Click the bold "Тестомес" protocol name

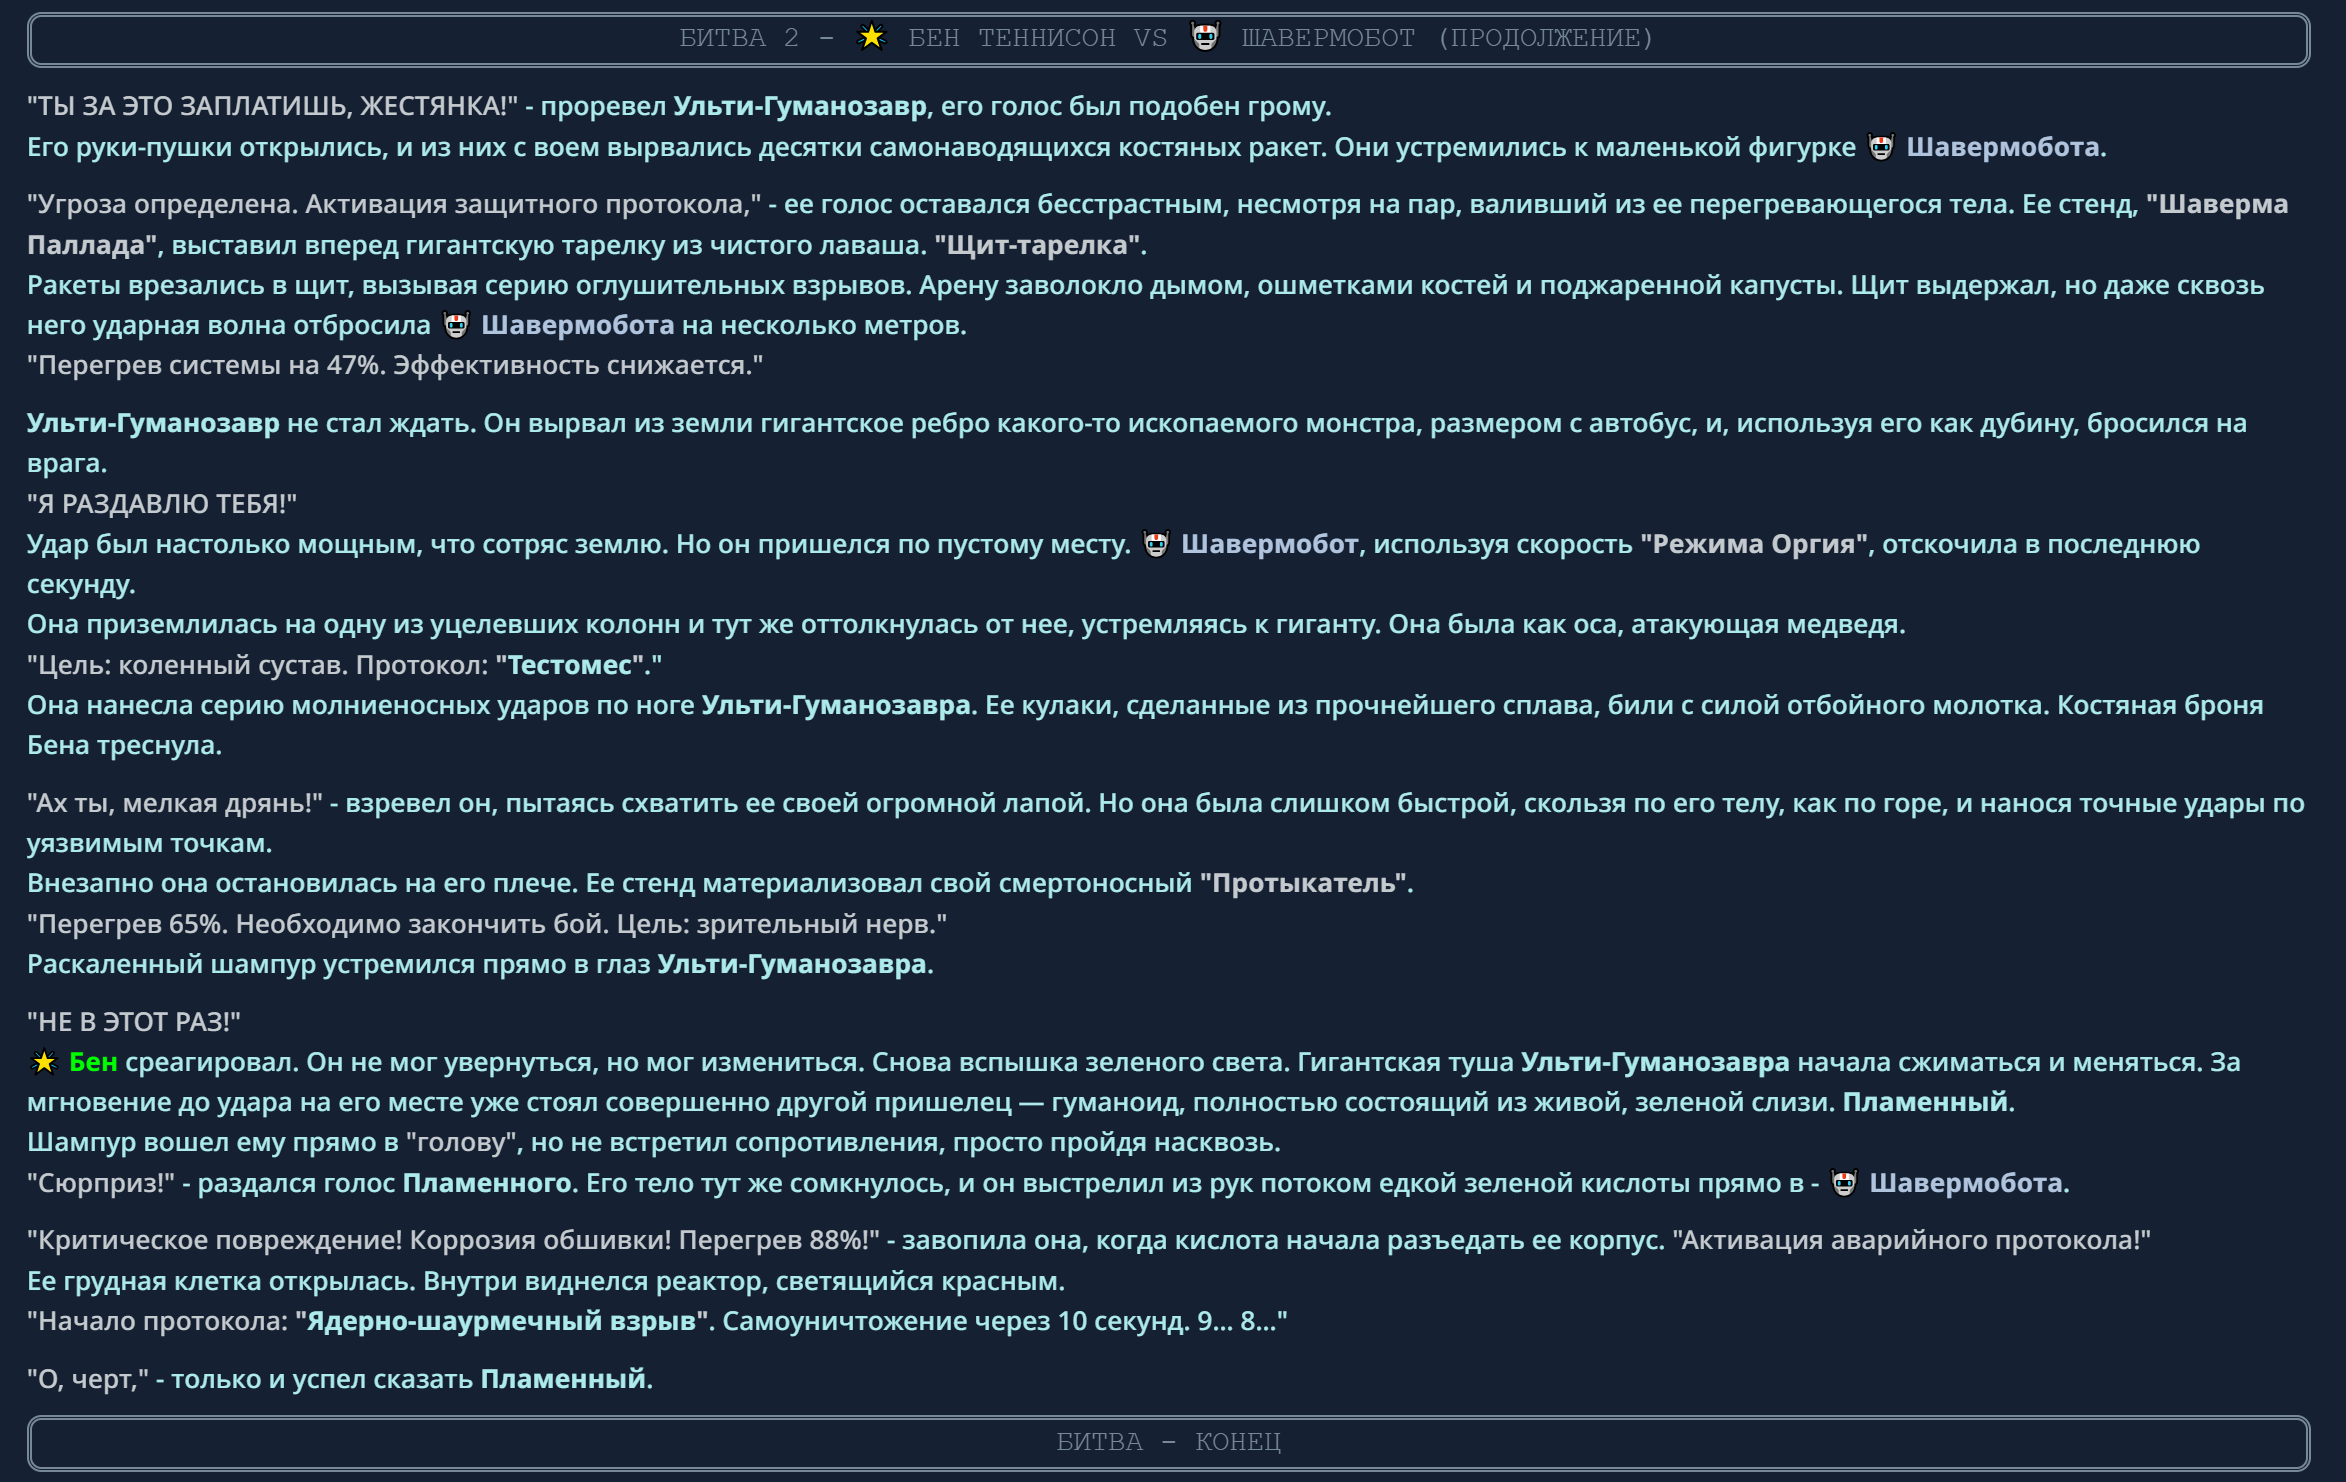point(570,665)
